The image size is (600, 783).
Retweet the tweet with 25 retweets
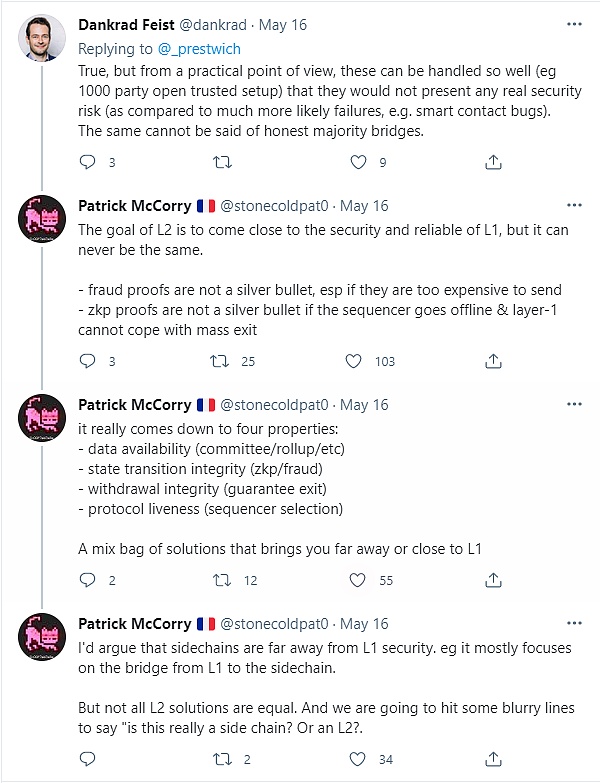(219, 361)
